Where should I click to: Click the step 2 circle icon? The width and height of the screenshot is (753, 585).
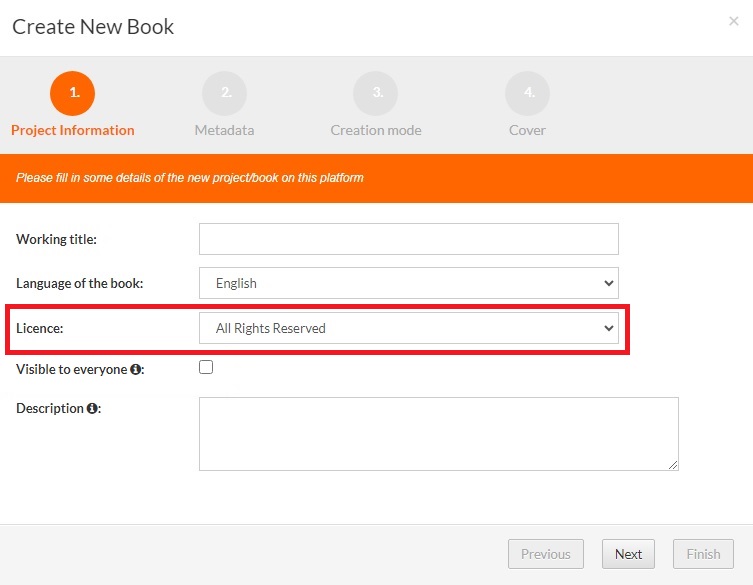pyautogui.click(x=224, y=93)
